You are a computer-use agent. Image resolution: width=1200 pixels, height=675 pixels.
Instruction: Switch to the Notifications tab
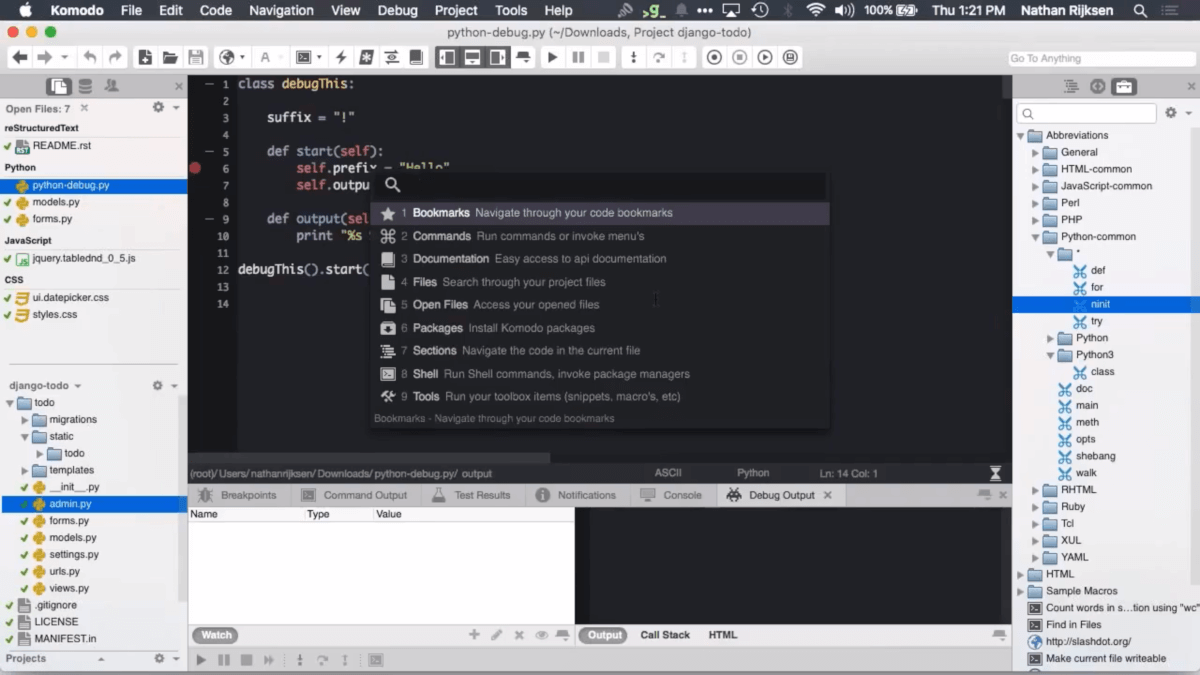pos(576,495)
